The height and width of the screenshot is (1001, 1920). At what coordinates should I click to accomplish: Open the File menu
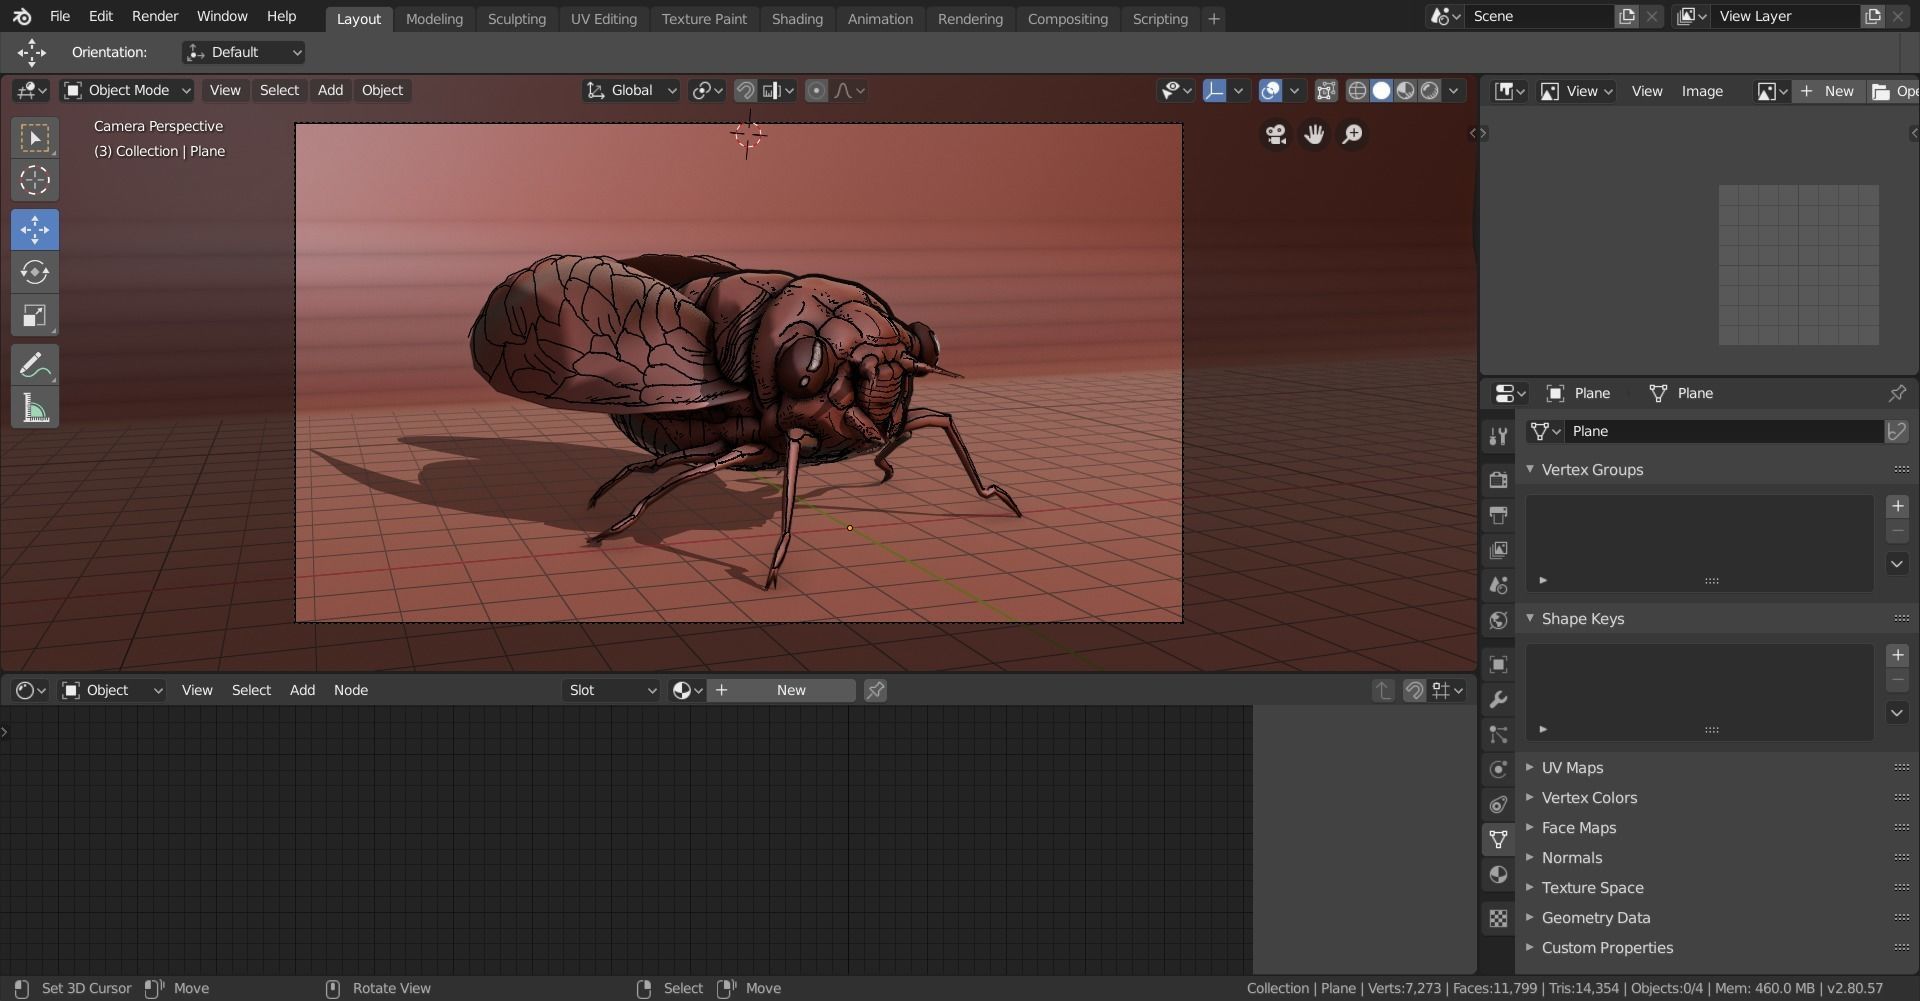[x=60, y=16]
